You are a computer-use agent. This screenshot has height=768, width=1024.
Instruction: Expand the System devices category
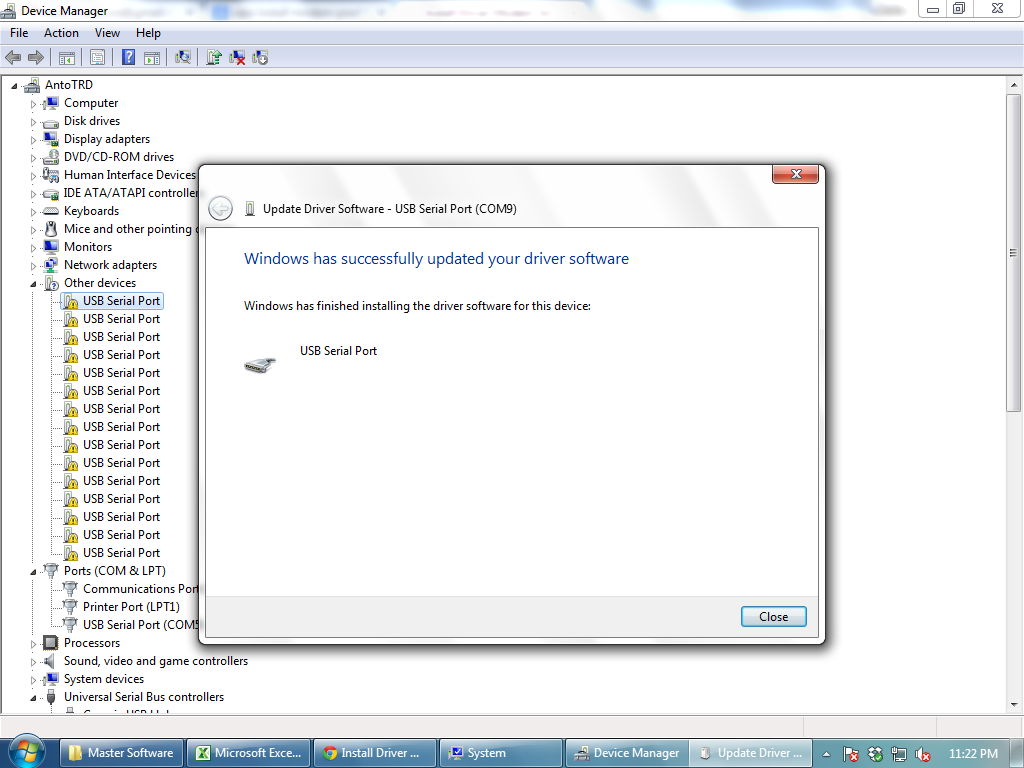click(33, 679)
